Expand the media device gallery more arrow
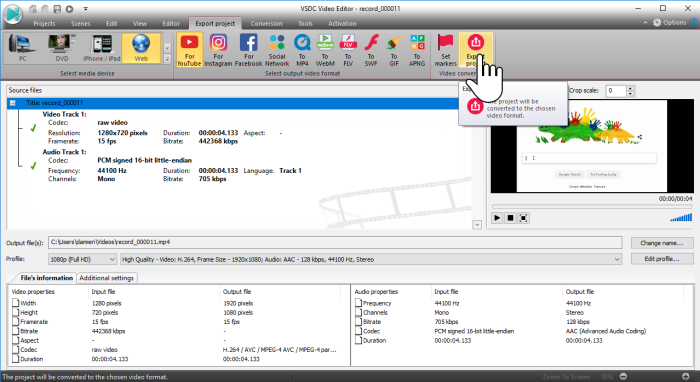 point(167,59)
